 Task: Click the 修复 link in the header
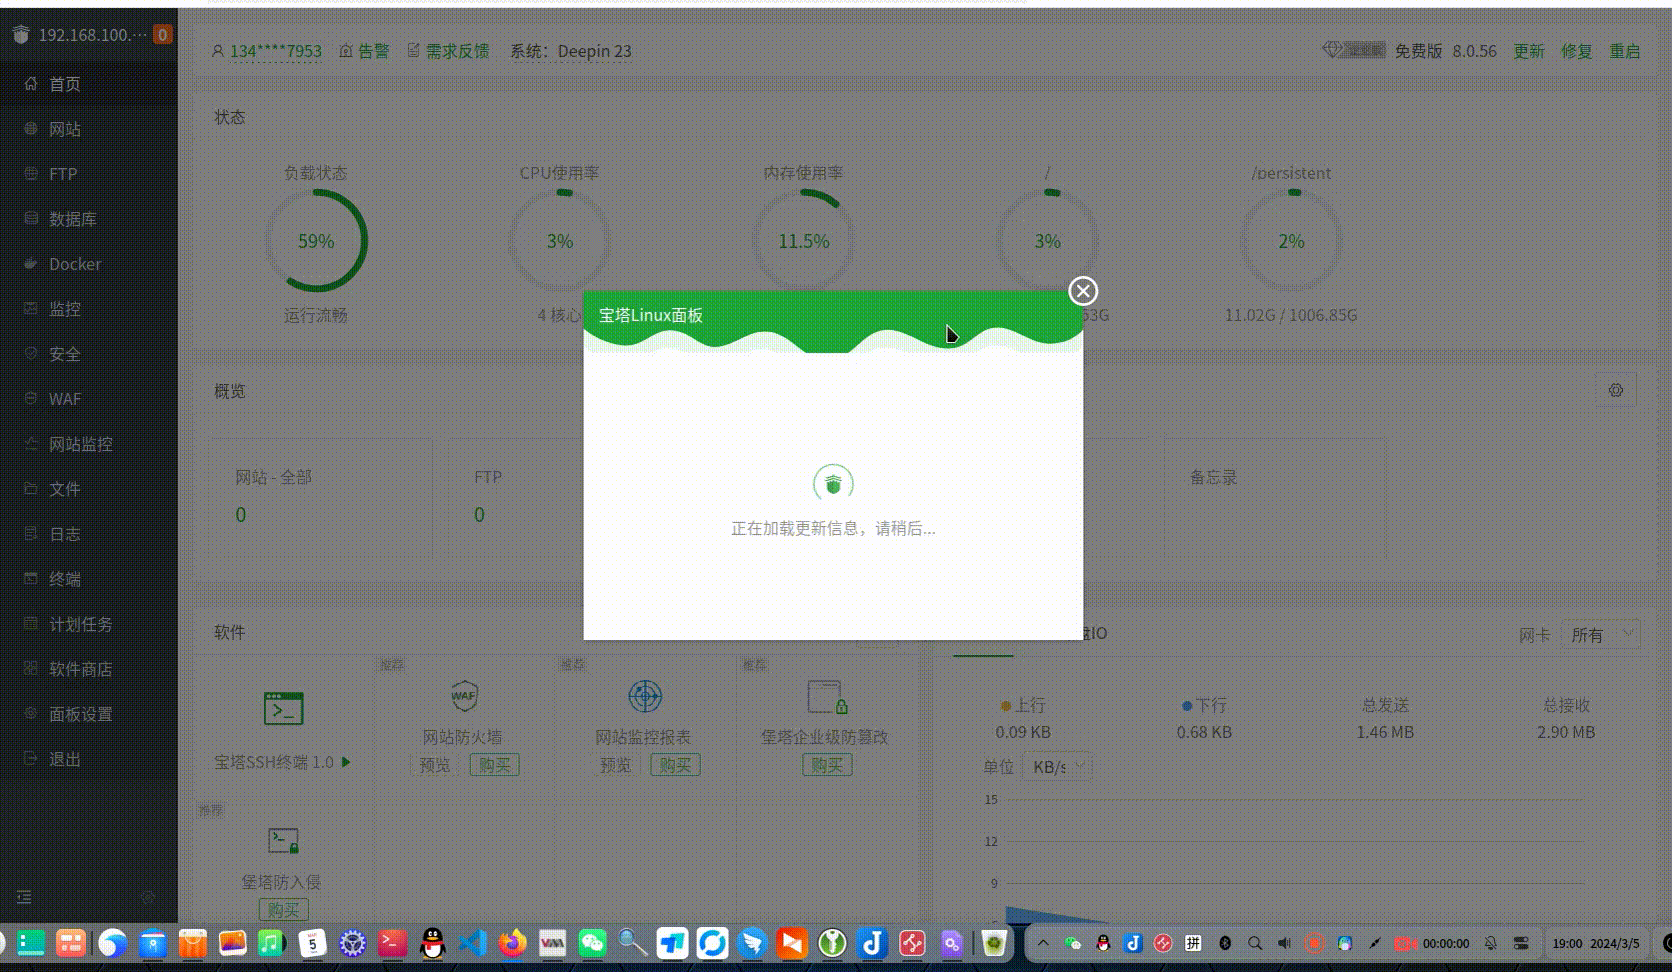(x=1577, y=51)
